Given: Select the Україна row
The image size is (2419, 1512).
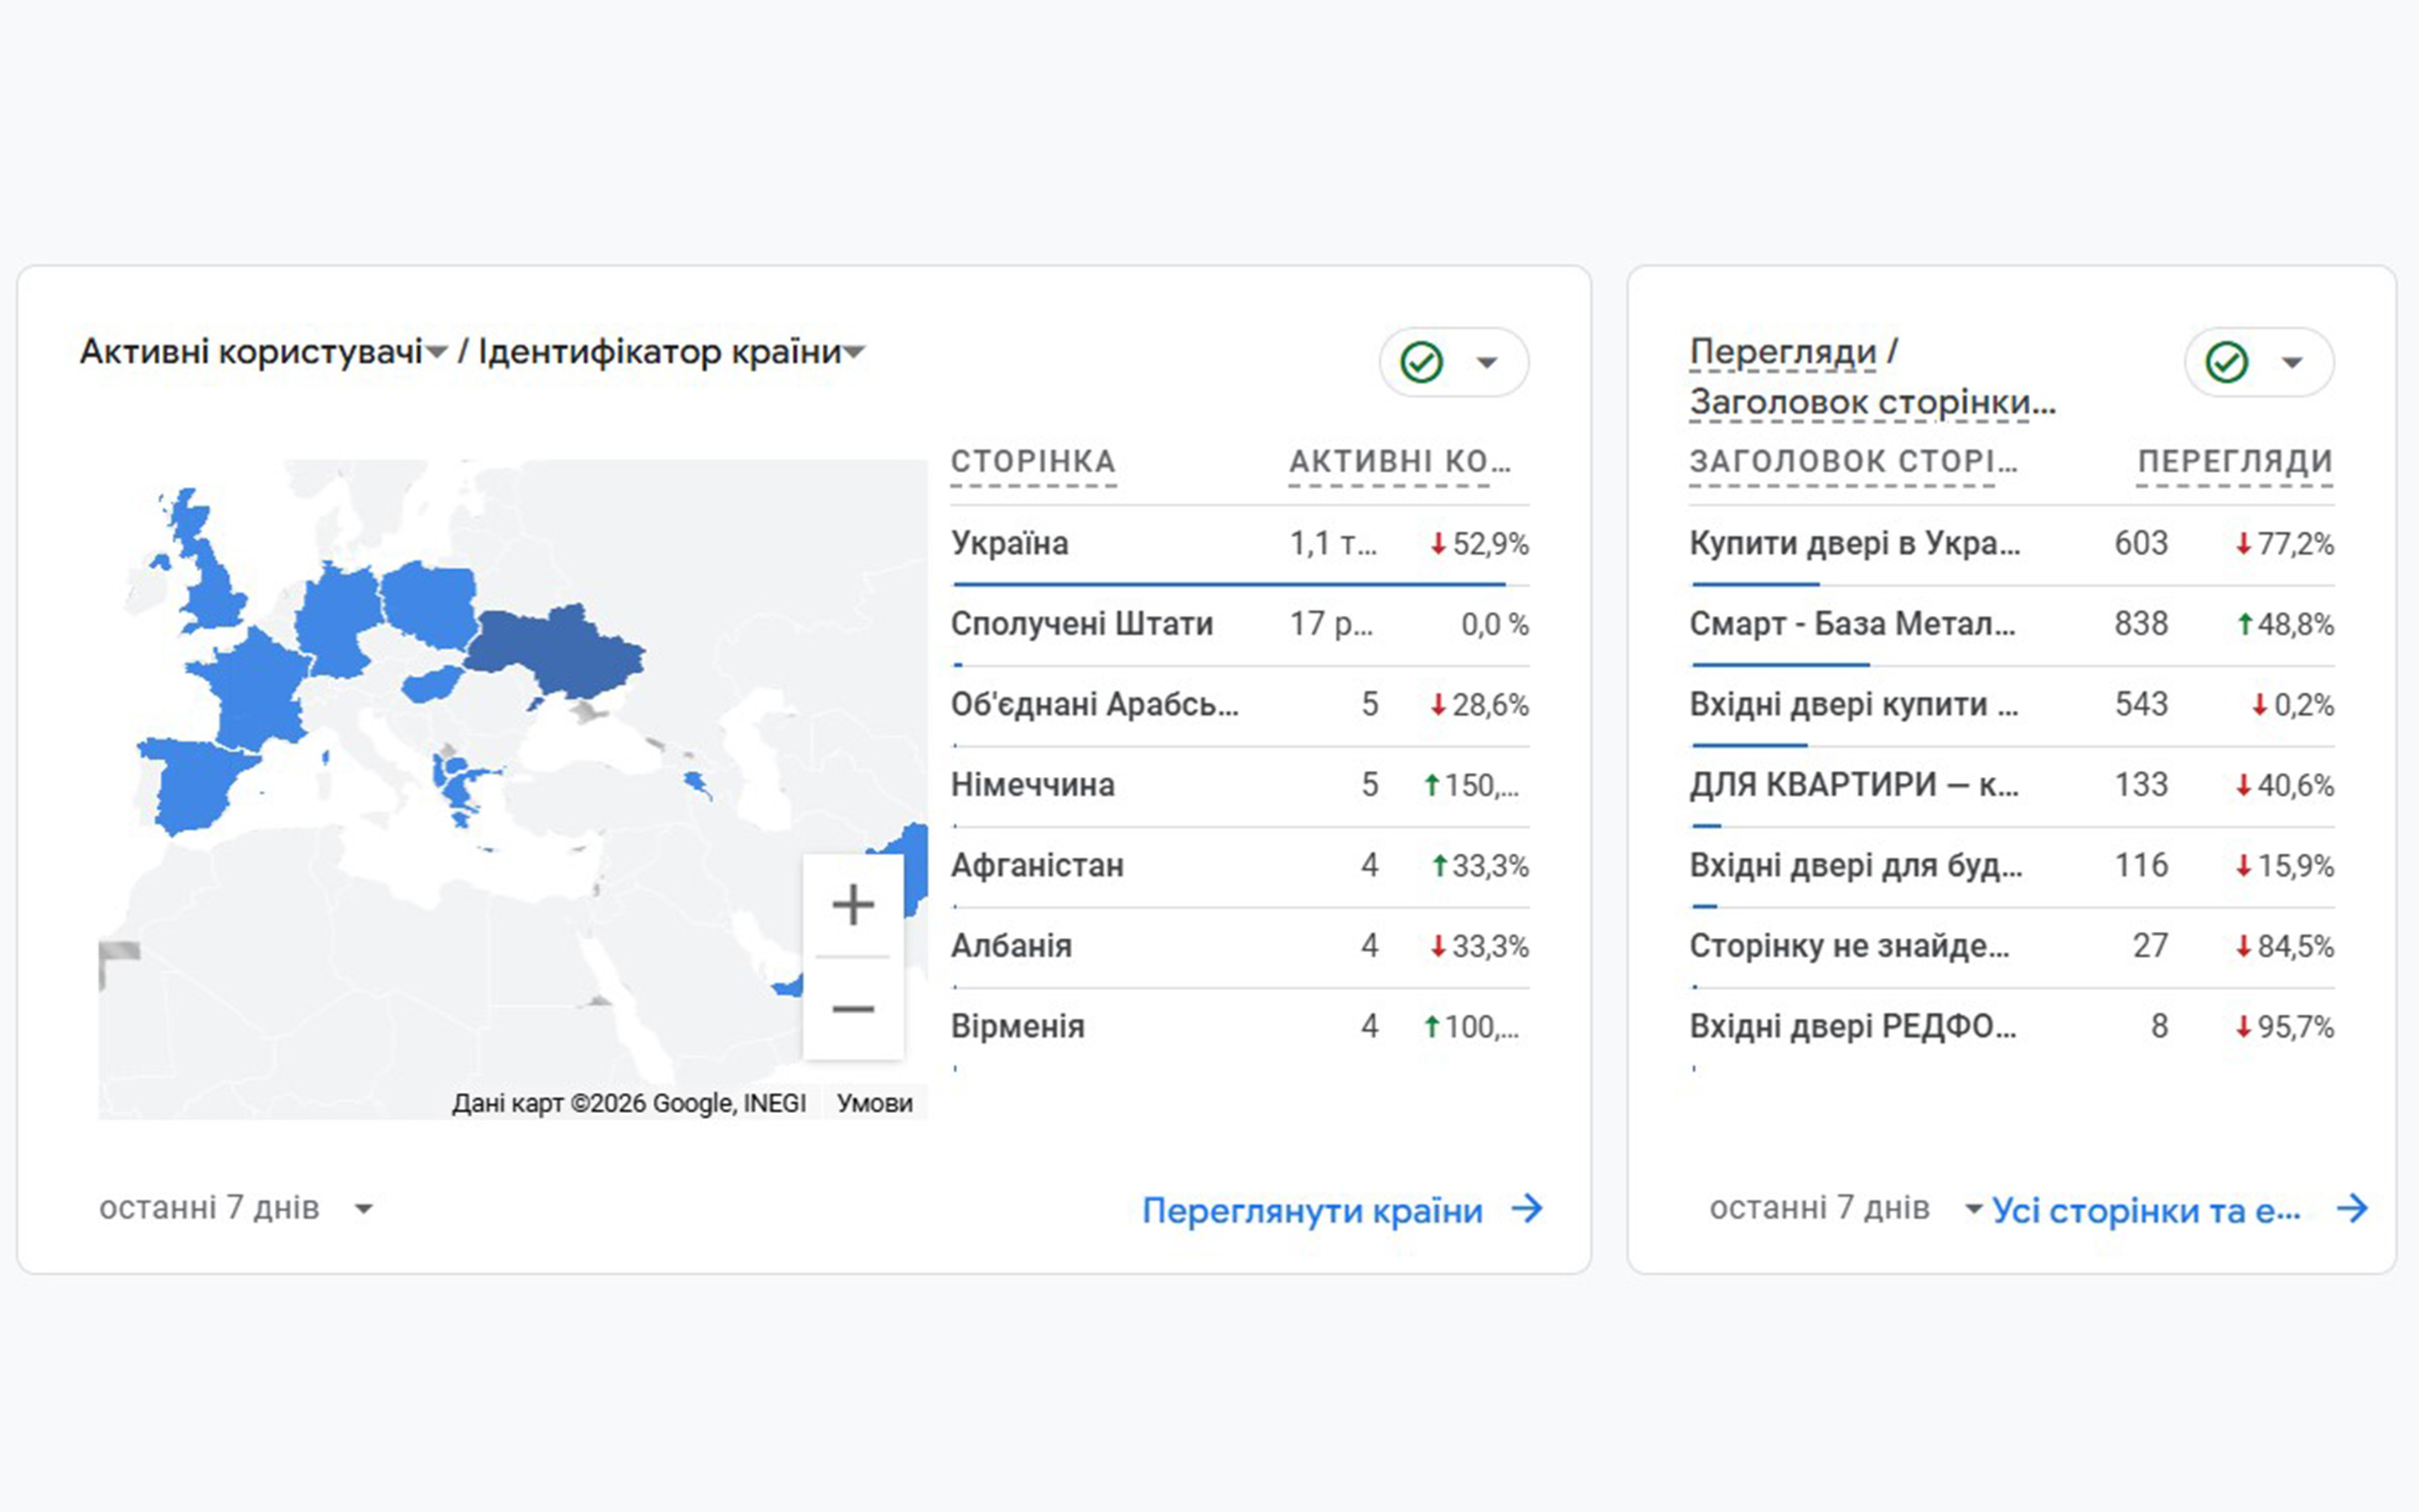Looking at the screenshot, I should 1240,544.
